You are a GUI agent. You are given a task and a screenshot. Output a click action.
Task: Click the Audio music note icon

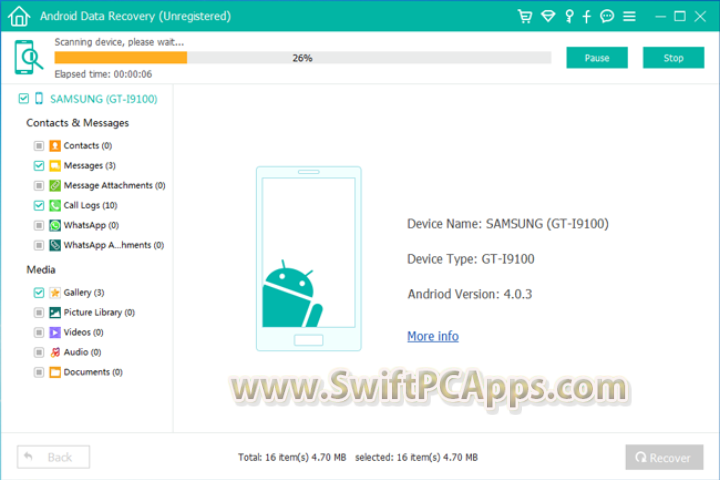[x=55, y=352]
